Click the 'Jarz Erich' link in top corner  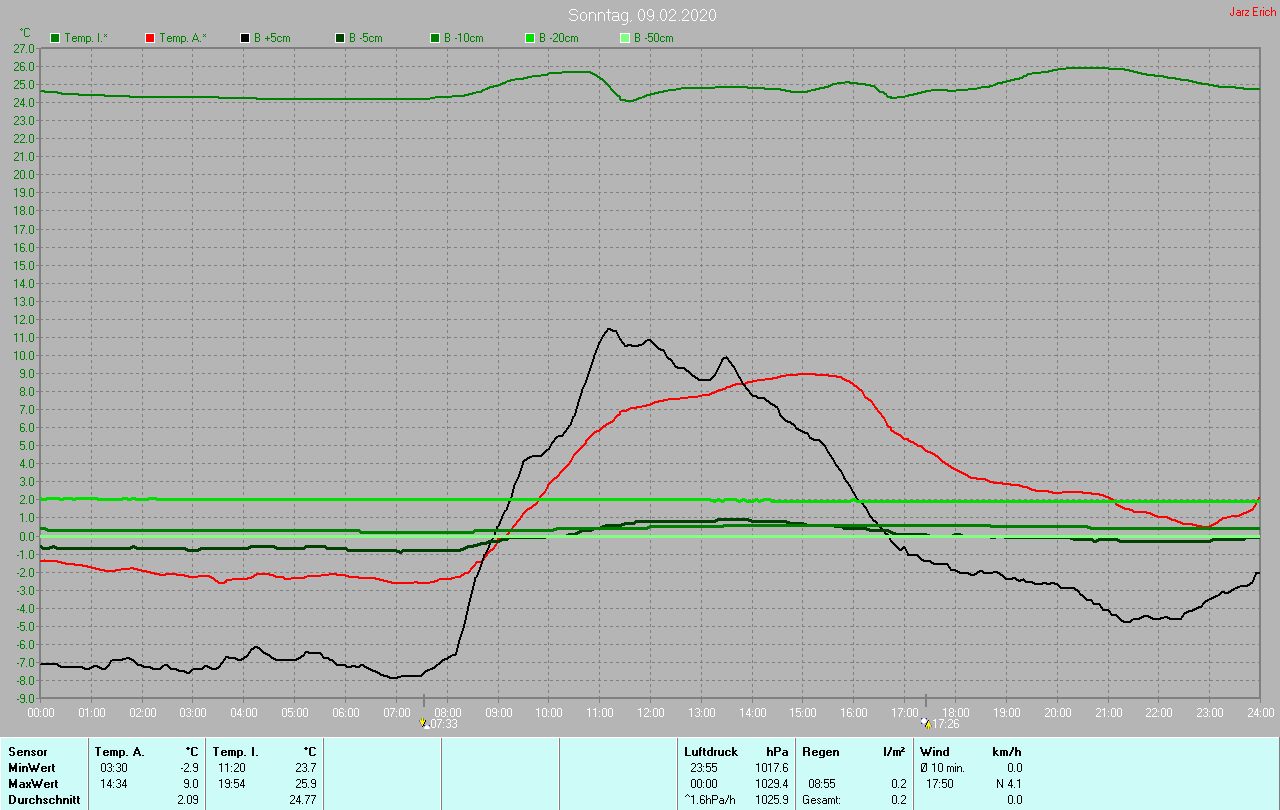point(1252,13)
